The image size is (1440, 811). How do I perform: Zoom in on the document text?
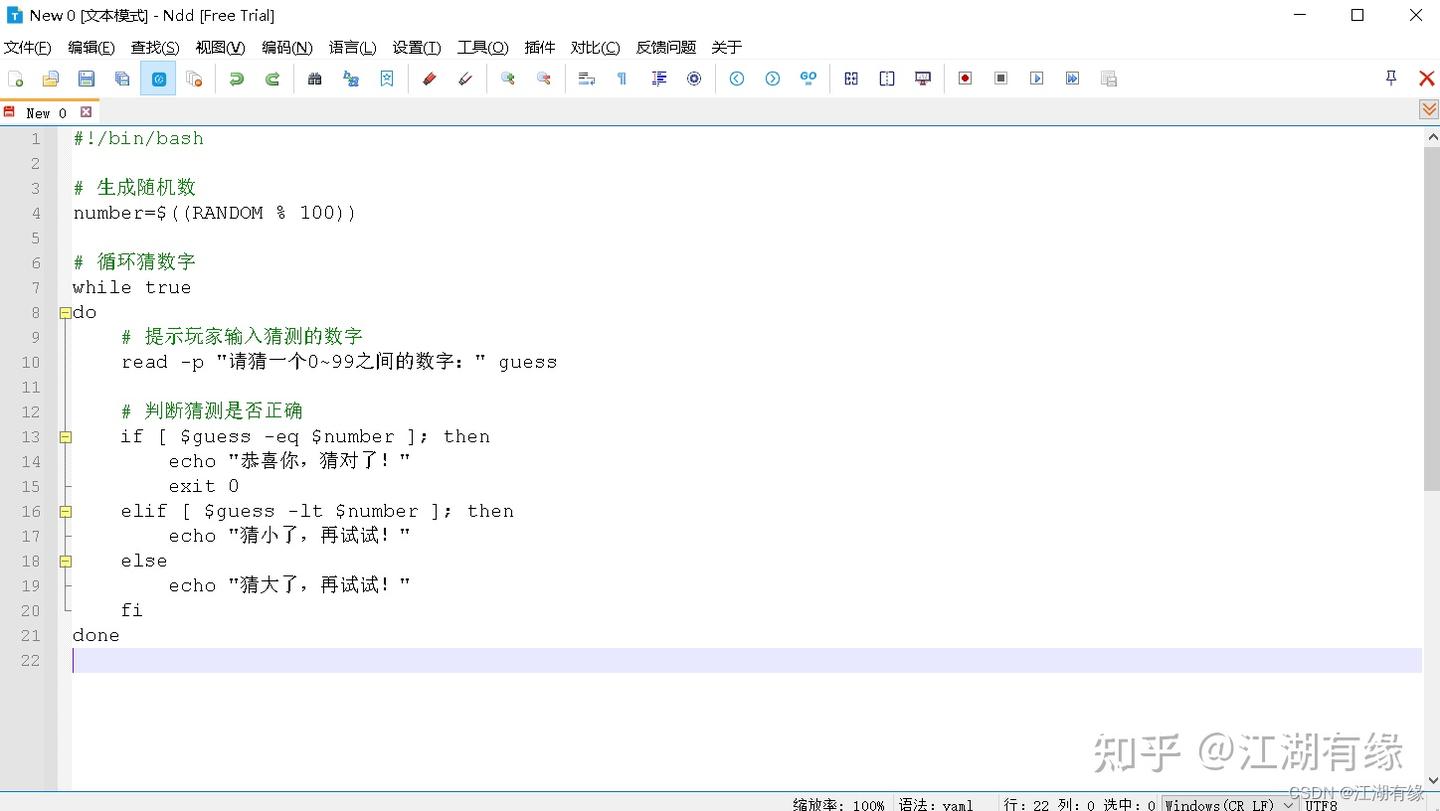pyautogui.click(x=507, y=78)
